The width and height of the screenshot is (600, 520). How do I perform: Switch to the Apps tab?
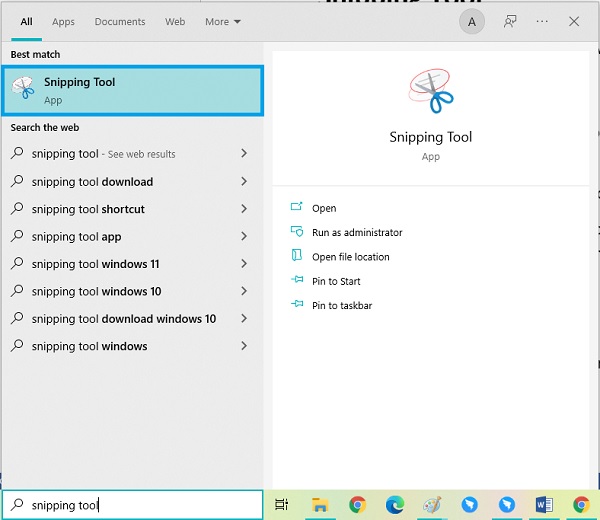point(64,22)
